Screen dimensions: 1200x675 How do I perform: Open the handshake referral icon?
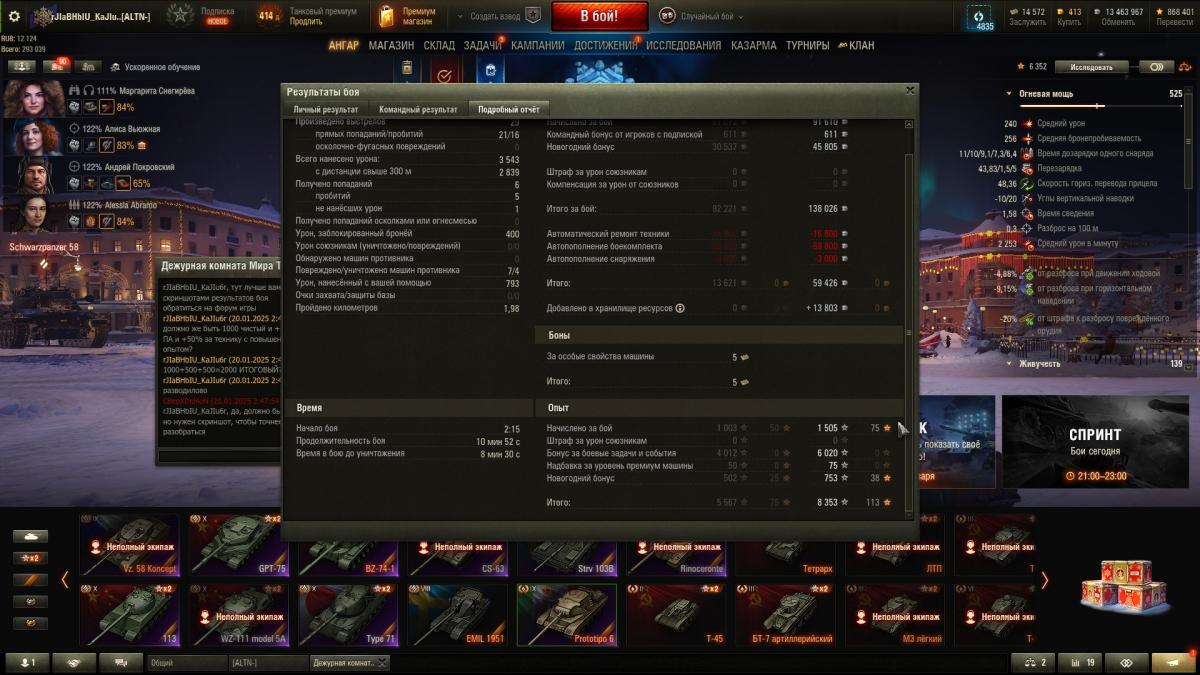74,662
